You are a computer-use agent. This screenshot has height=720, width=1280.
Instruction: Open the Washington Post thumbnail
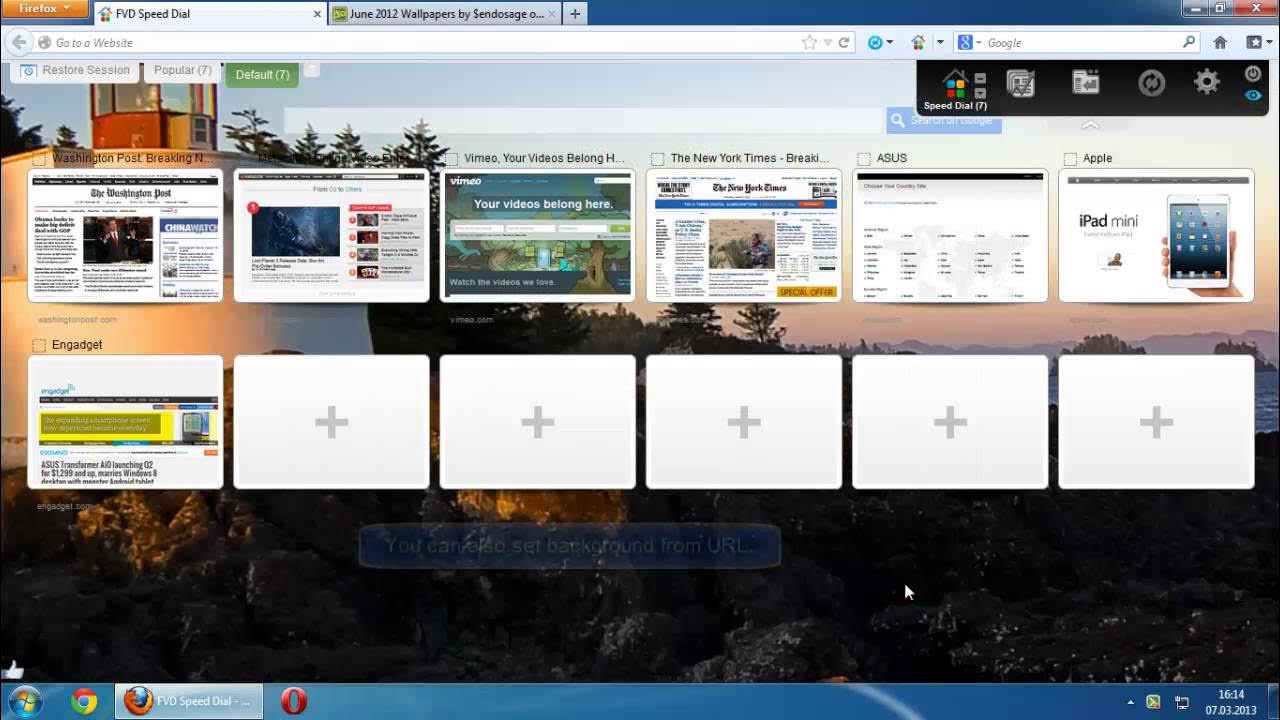(125, 235)
